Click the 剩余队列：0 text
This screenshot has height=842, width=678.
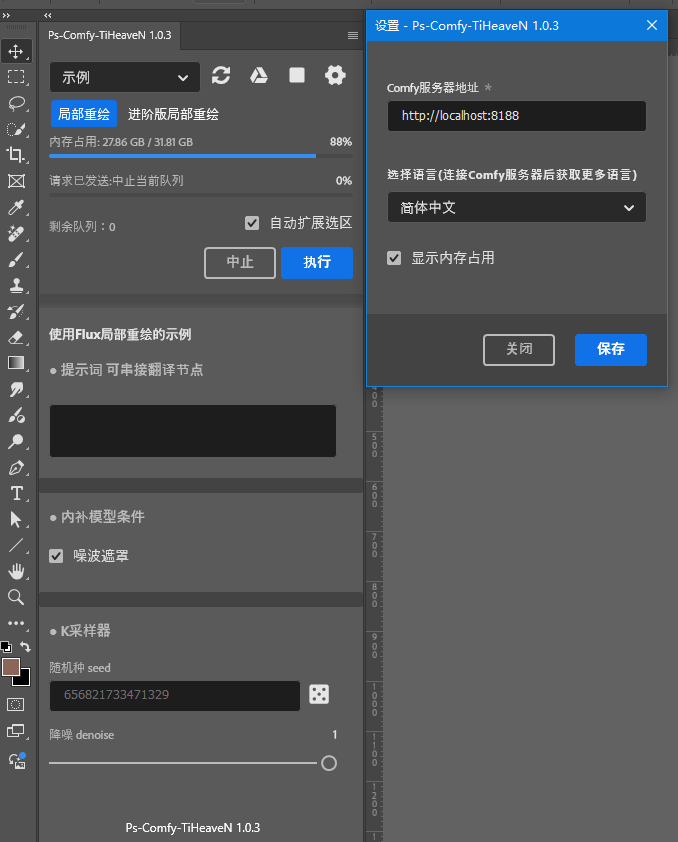pyautogui.click(x=82, y=227)
